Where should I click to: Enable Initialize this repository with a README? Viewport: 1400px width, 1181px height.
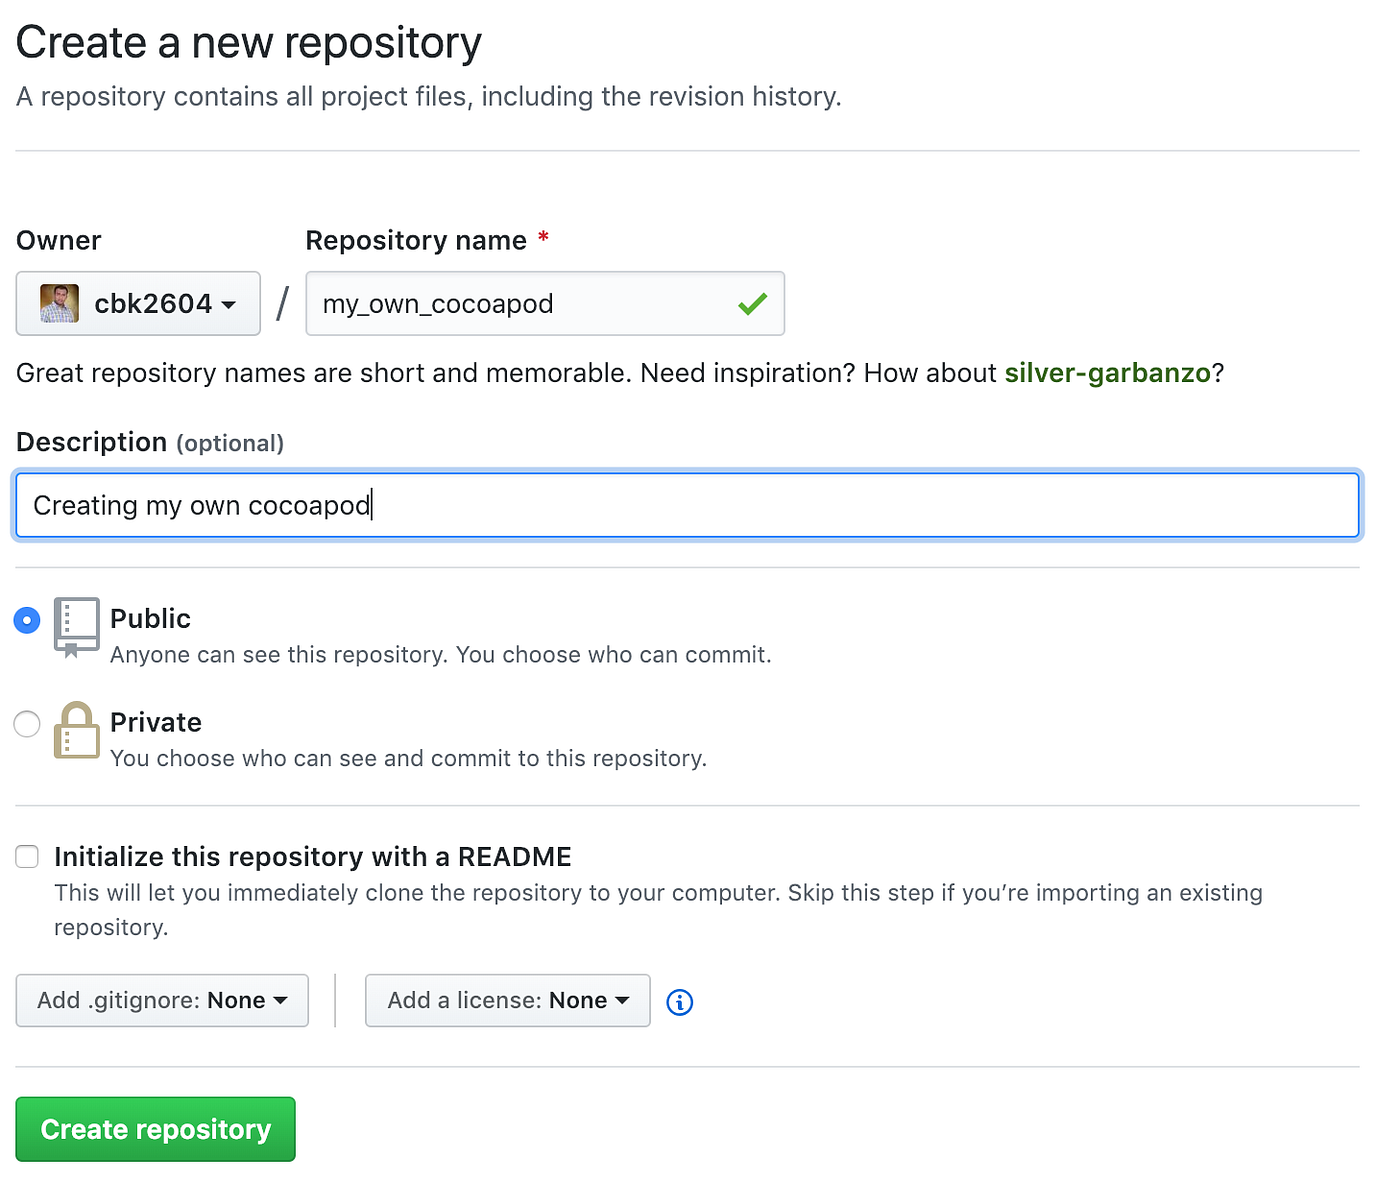[x=26, y=856]
